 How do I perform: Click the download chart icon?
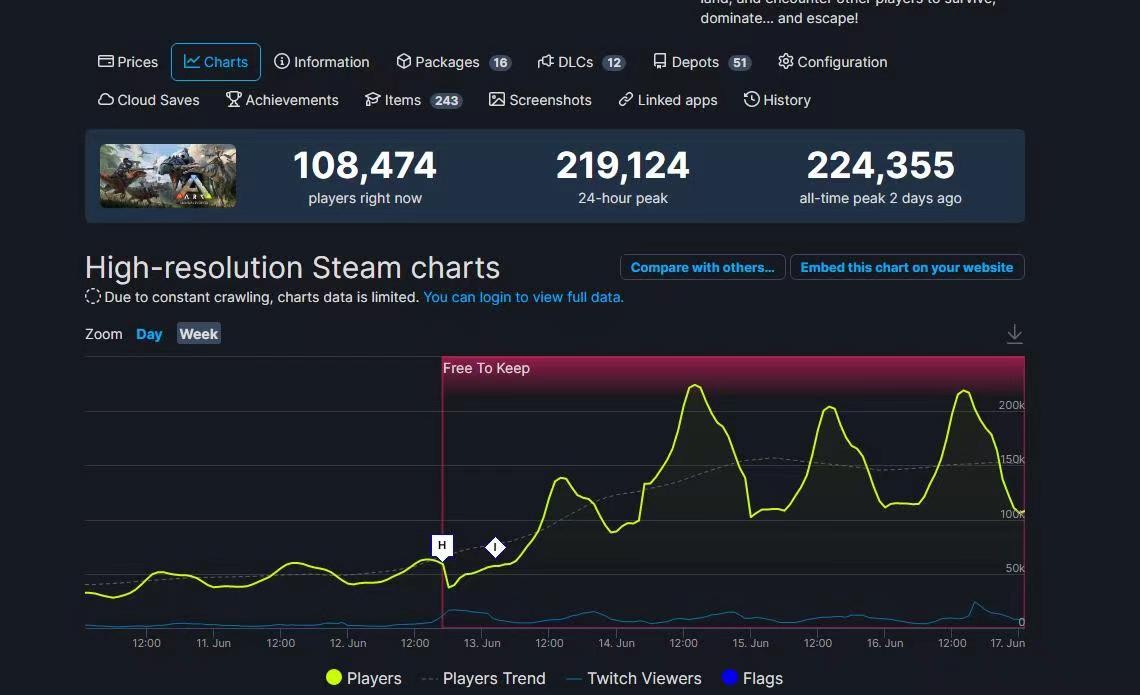[x=1014, y=333]
